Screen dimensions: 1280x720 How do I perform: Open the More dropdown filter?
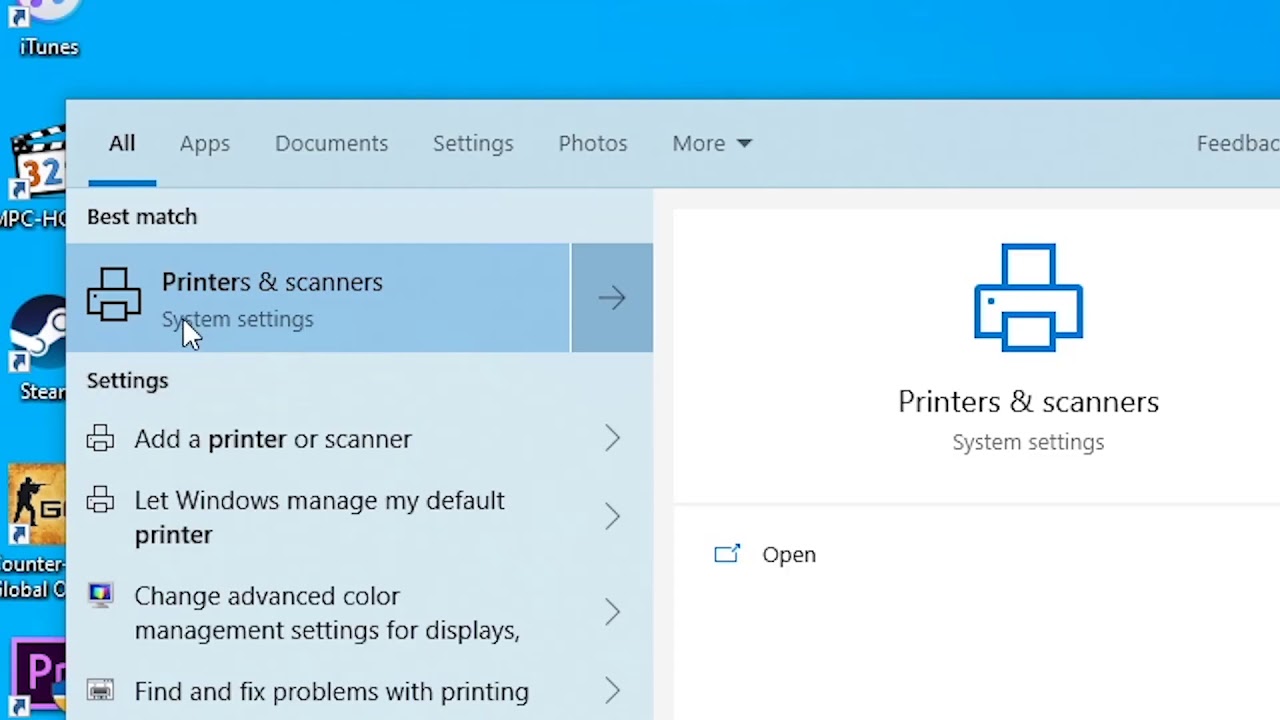tap(712, 143)
